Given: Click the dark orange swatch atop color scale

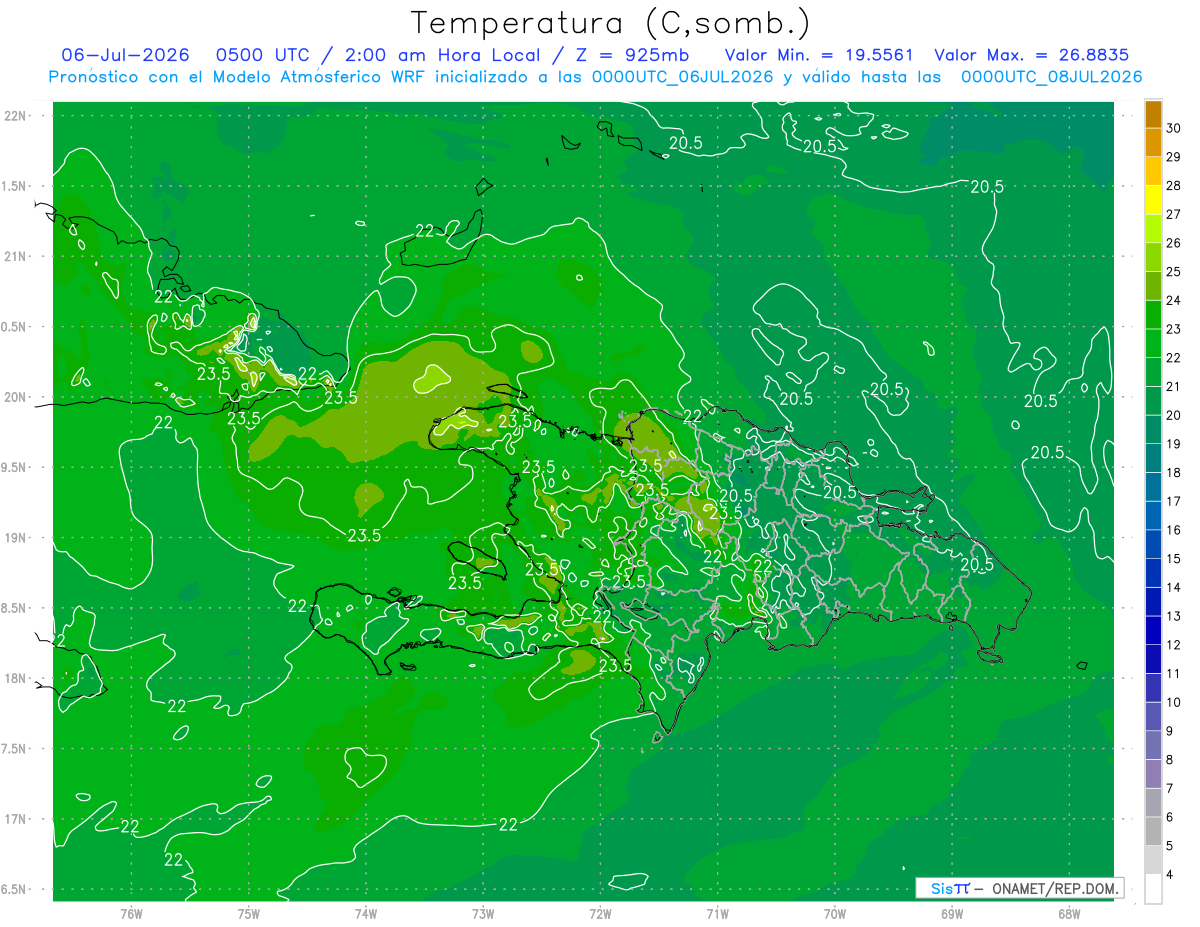Looking at the screenshot, I should [x=1153, y=114].
